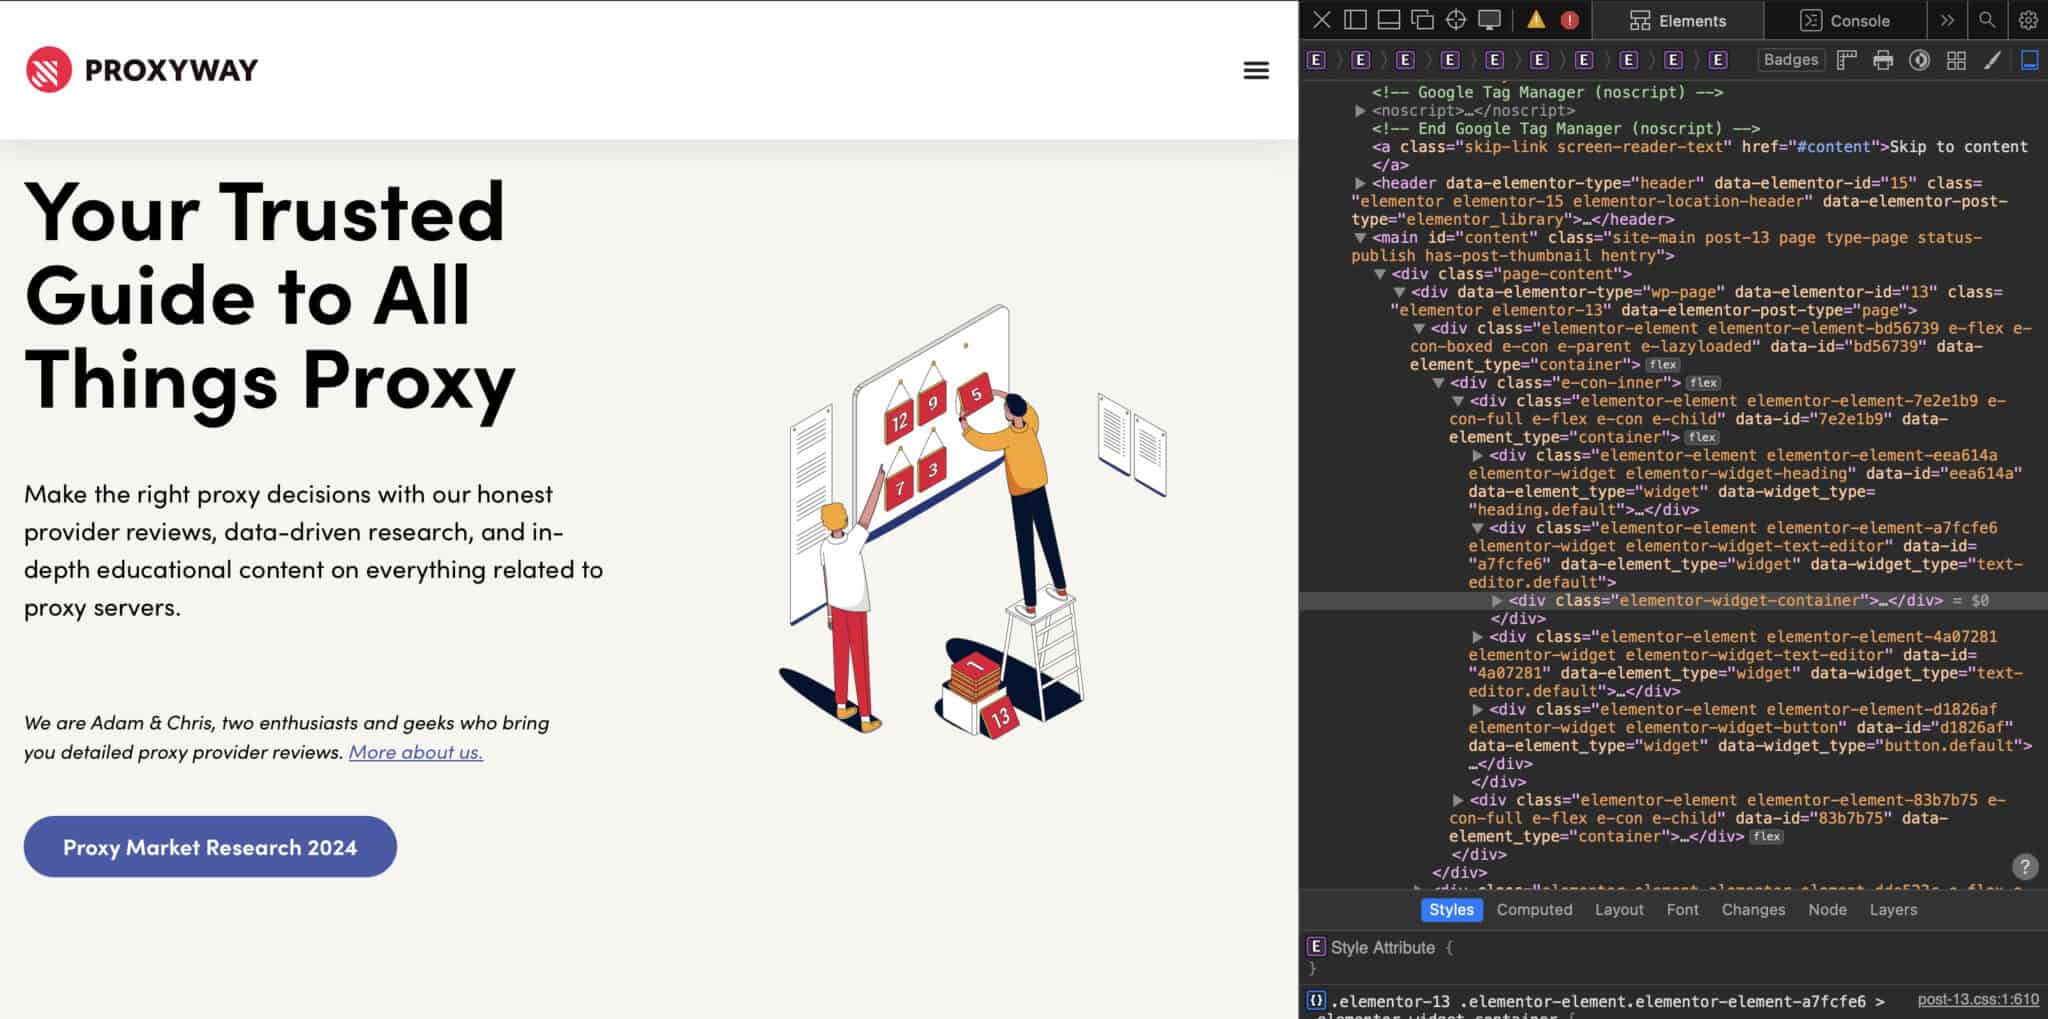
Task: Toggle dark appearance with half-circle icon
Action: [1919, 60]
